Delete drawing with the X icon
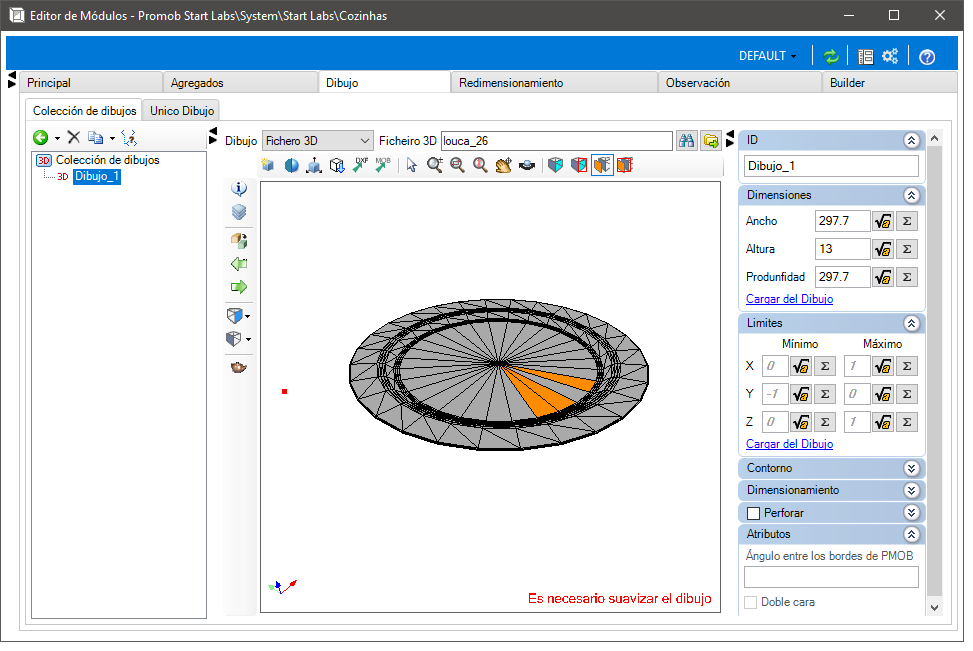 click(x=74, y=137)
